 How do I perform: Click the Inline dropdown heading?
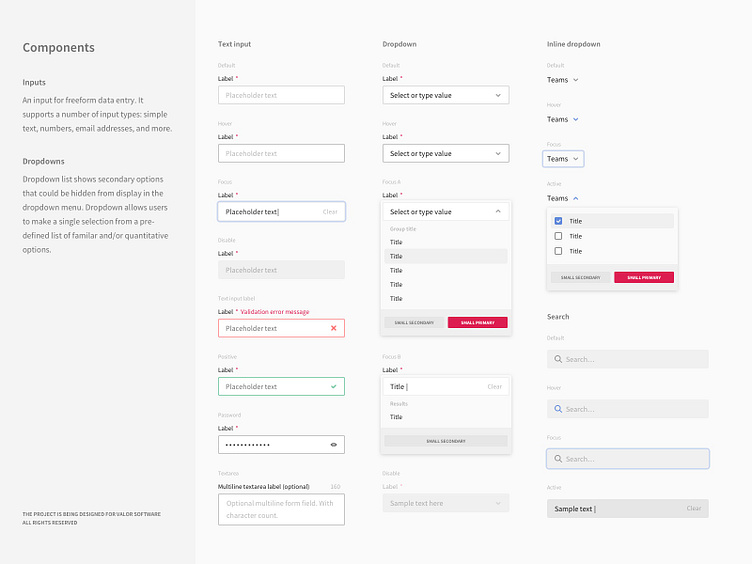tap(574, 44)
